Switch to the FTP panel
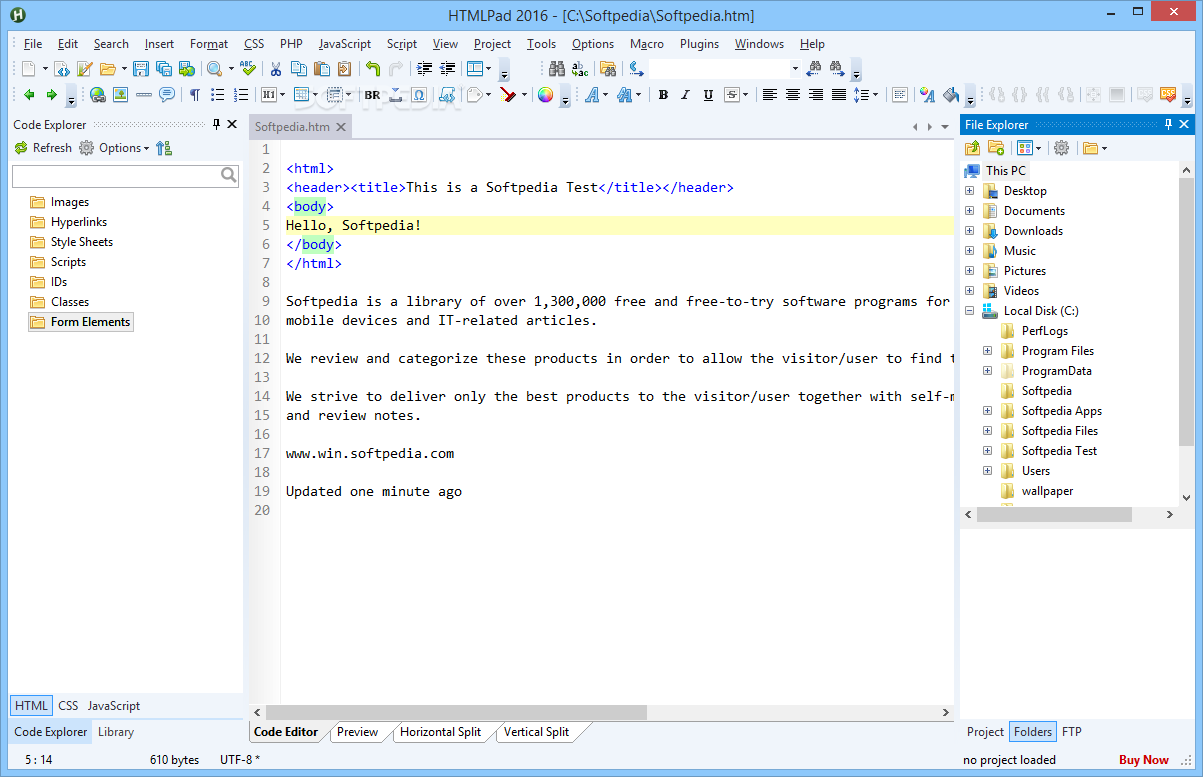The width and height of the screenshot is (1203, 777). pyautogui.click(x=1071, y=732)
